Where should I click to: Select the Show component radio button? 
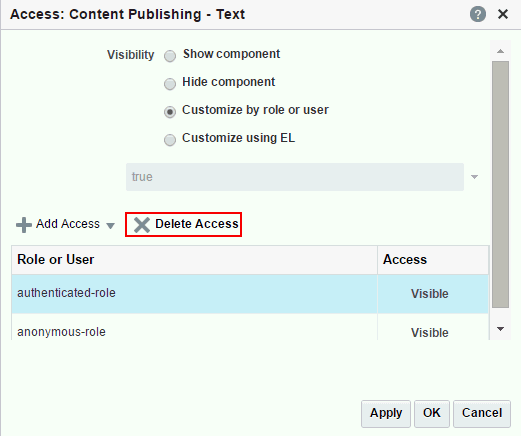pyautogui.click(x=170, y=56)
